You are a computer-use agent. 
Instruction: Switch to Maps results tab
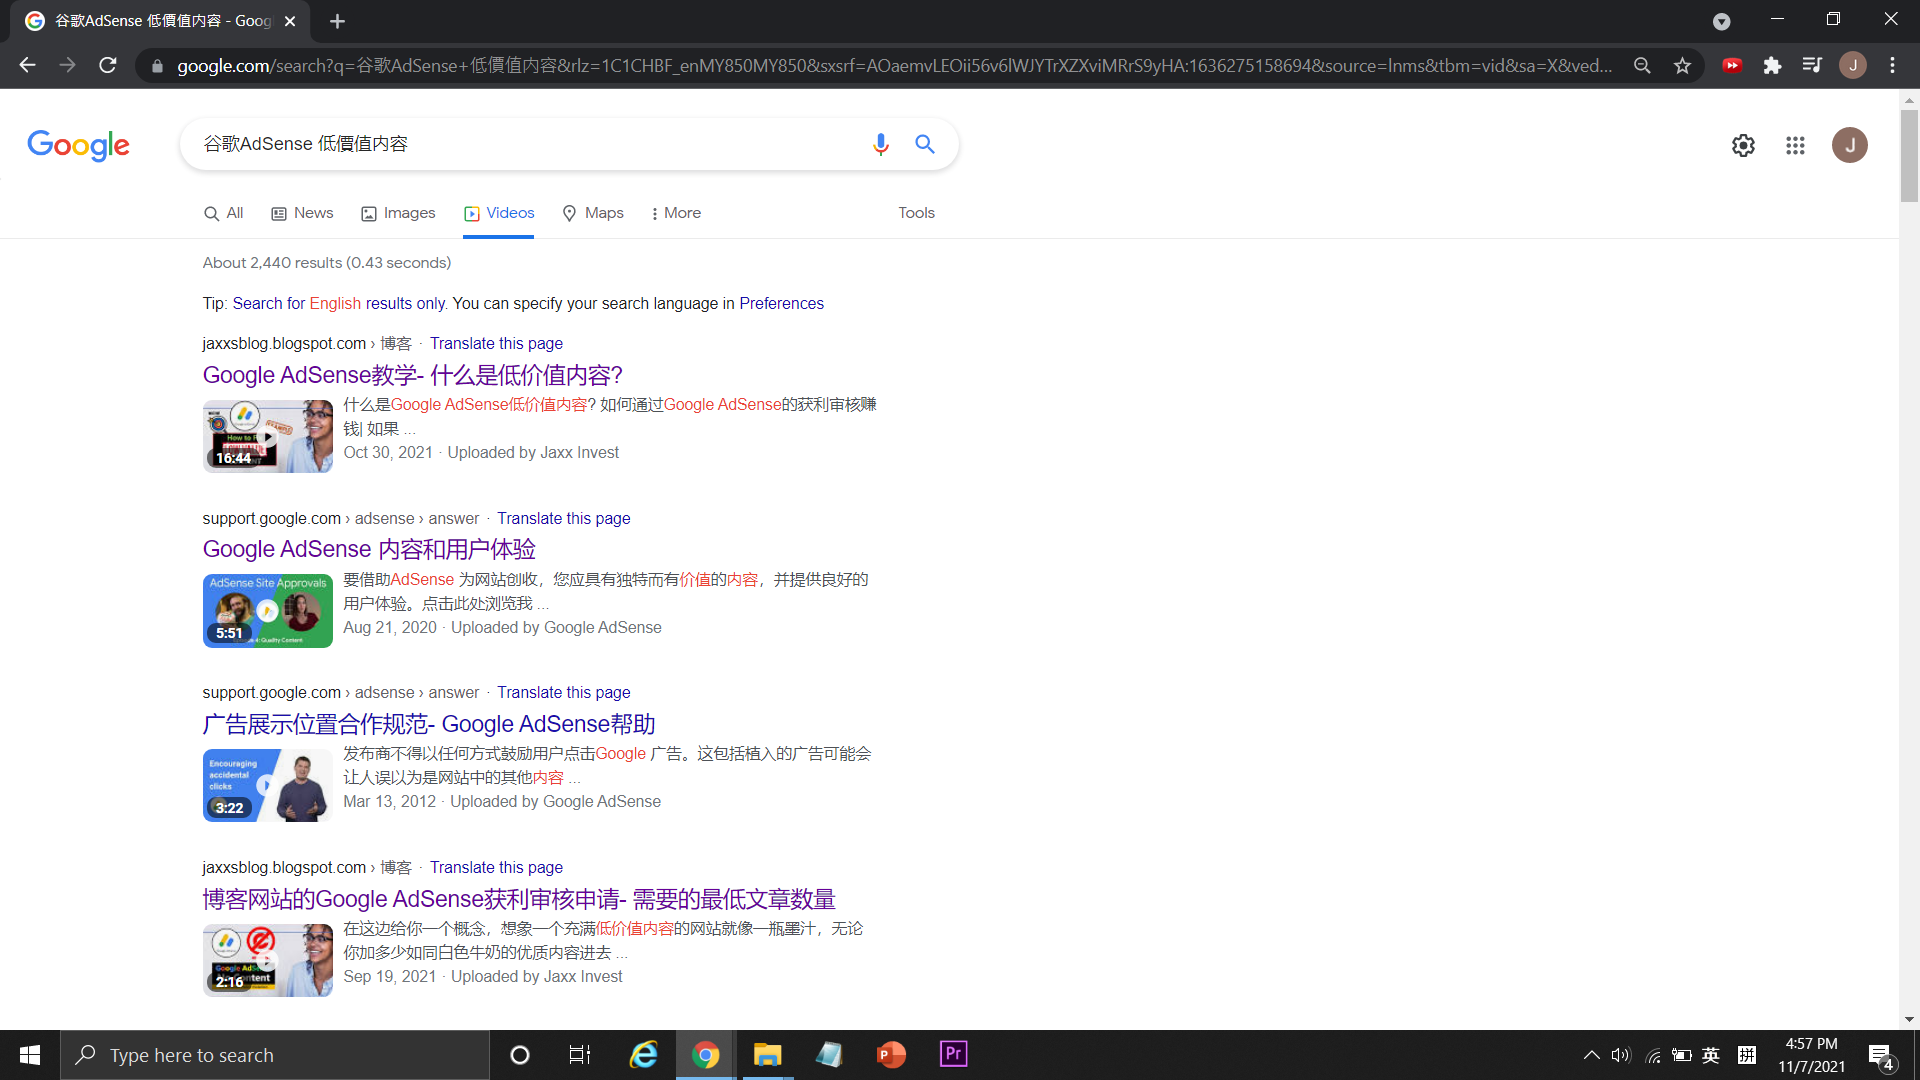click(x=593, y=213)
